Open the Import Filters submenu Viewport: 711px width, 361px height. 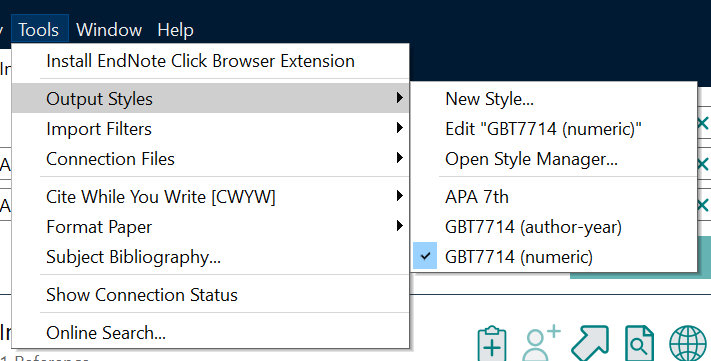coord(210,129)
